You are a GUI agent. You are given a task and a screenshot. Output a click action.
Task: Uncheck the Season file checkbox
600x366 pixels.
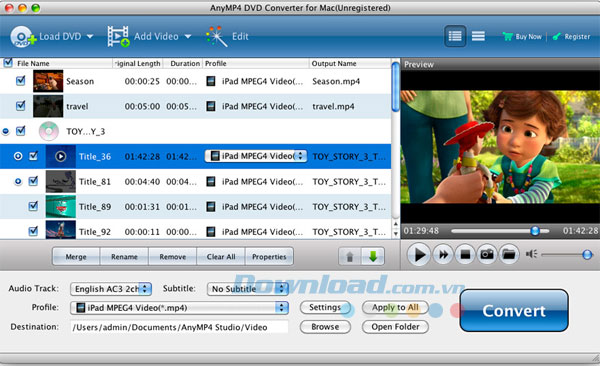[21, 81]
